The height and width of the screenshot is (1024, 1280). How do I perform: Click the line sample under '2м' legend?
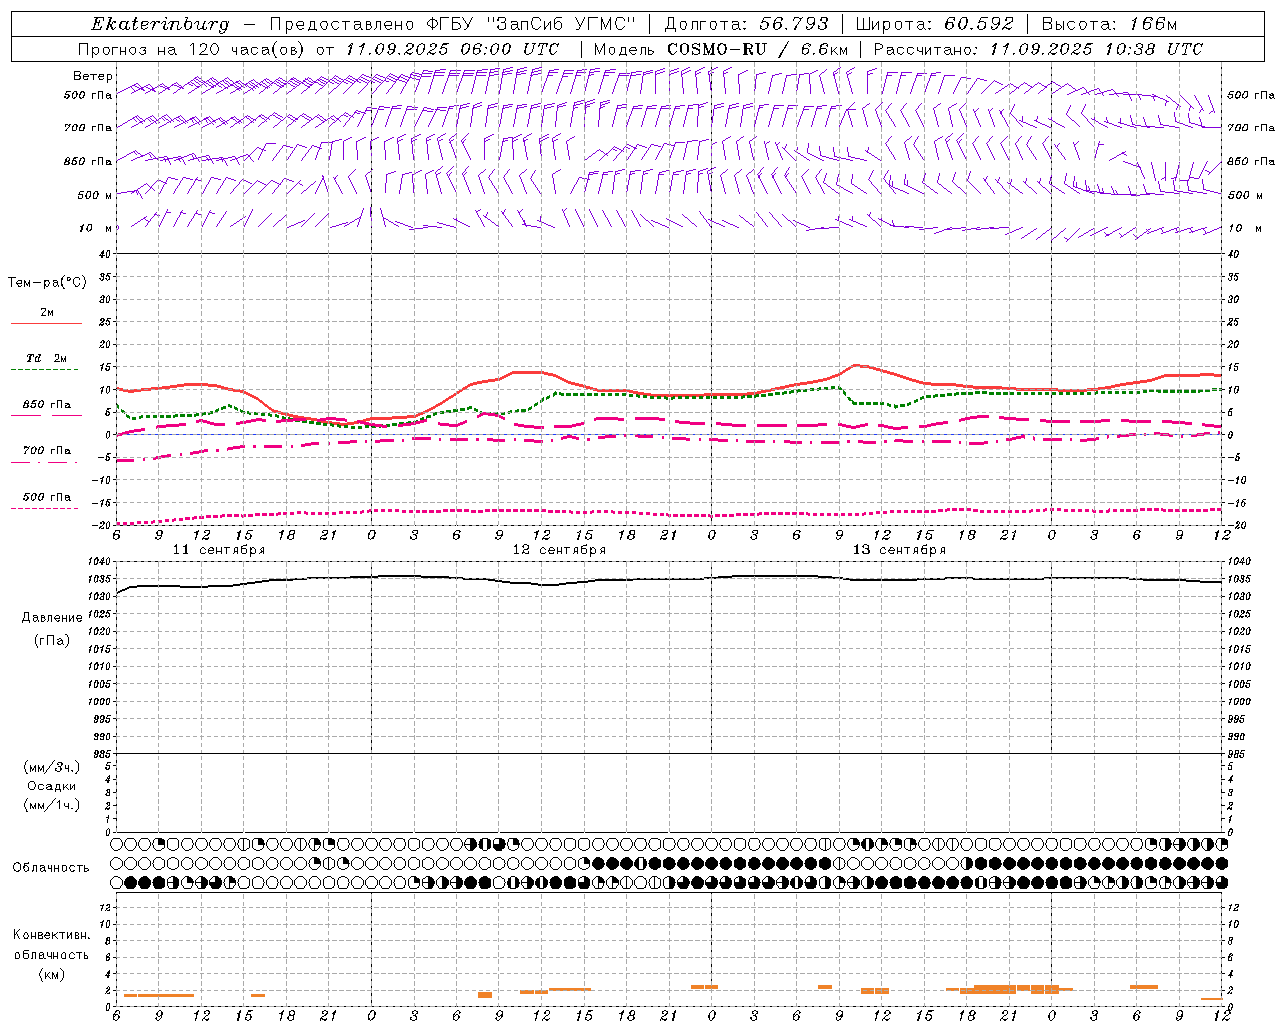pos(46,323)
